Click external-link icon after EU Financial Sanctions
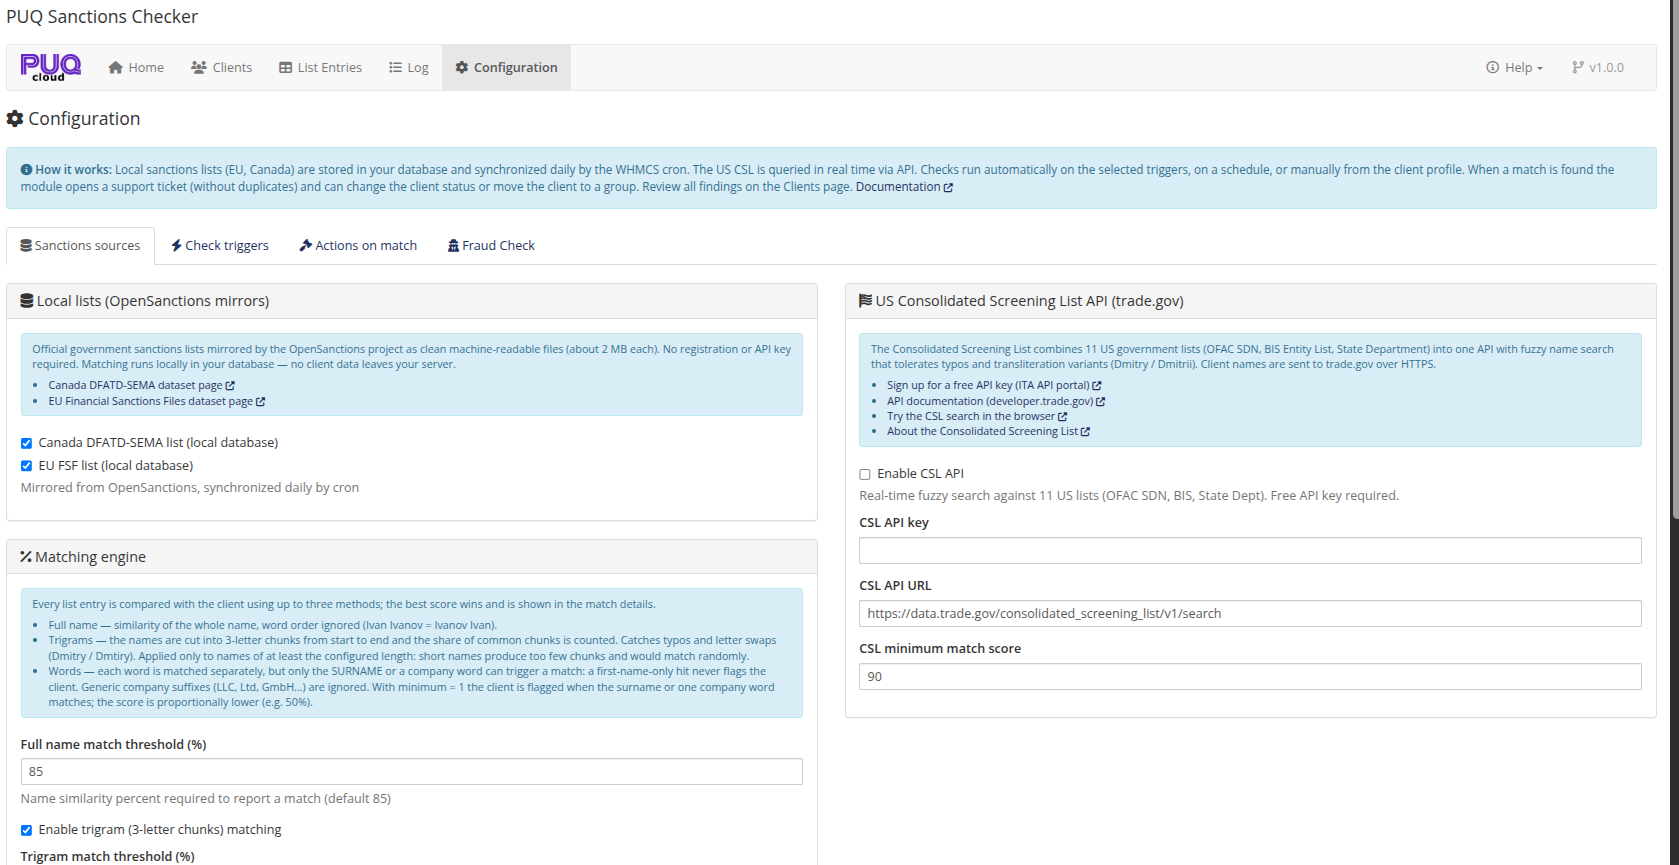 [260, 402]
